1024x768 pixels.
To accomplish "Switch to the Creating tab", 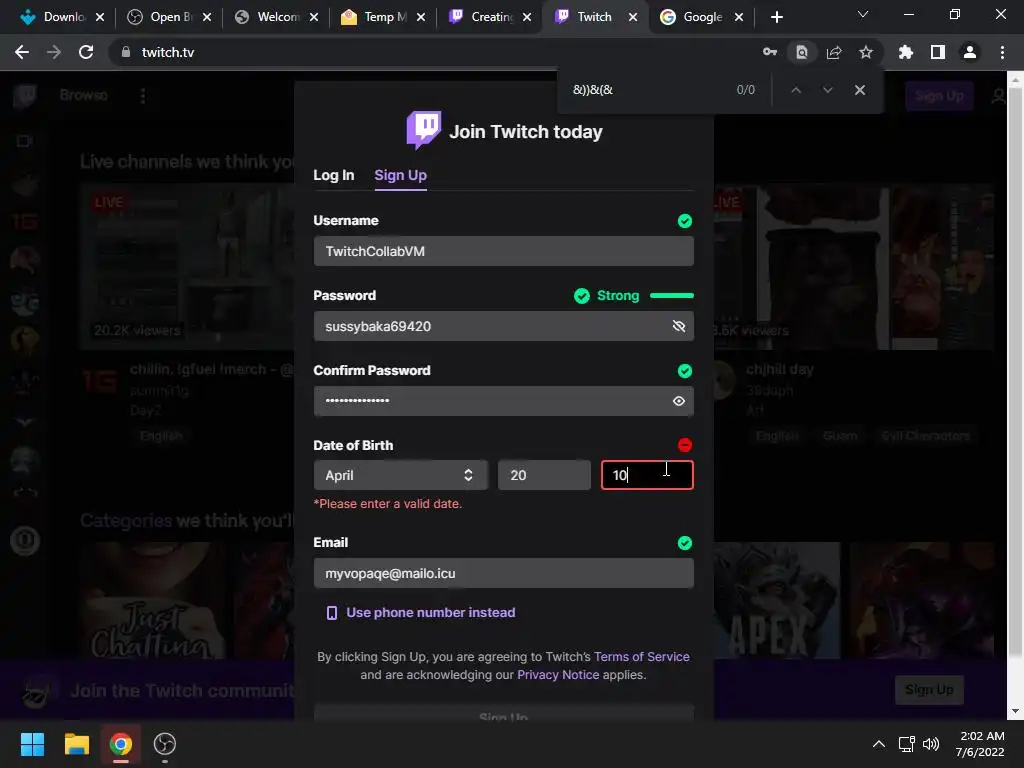I will (491, 17).
